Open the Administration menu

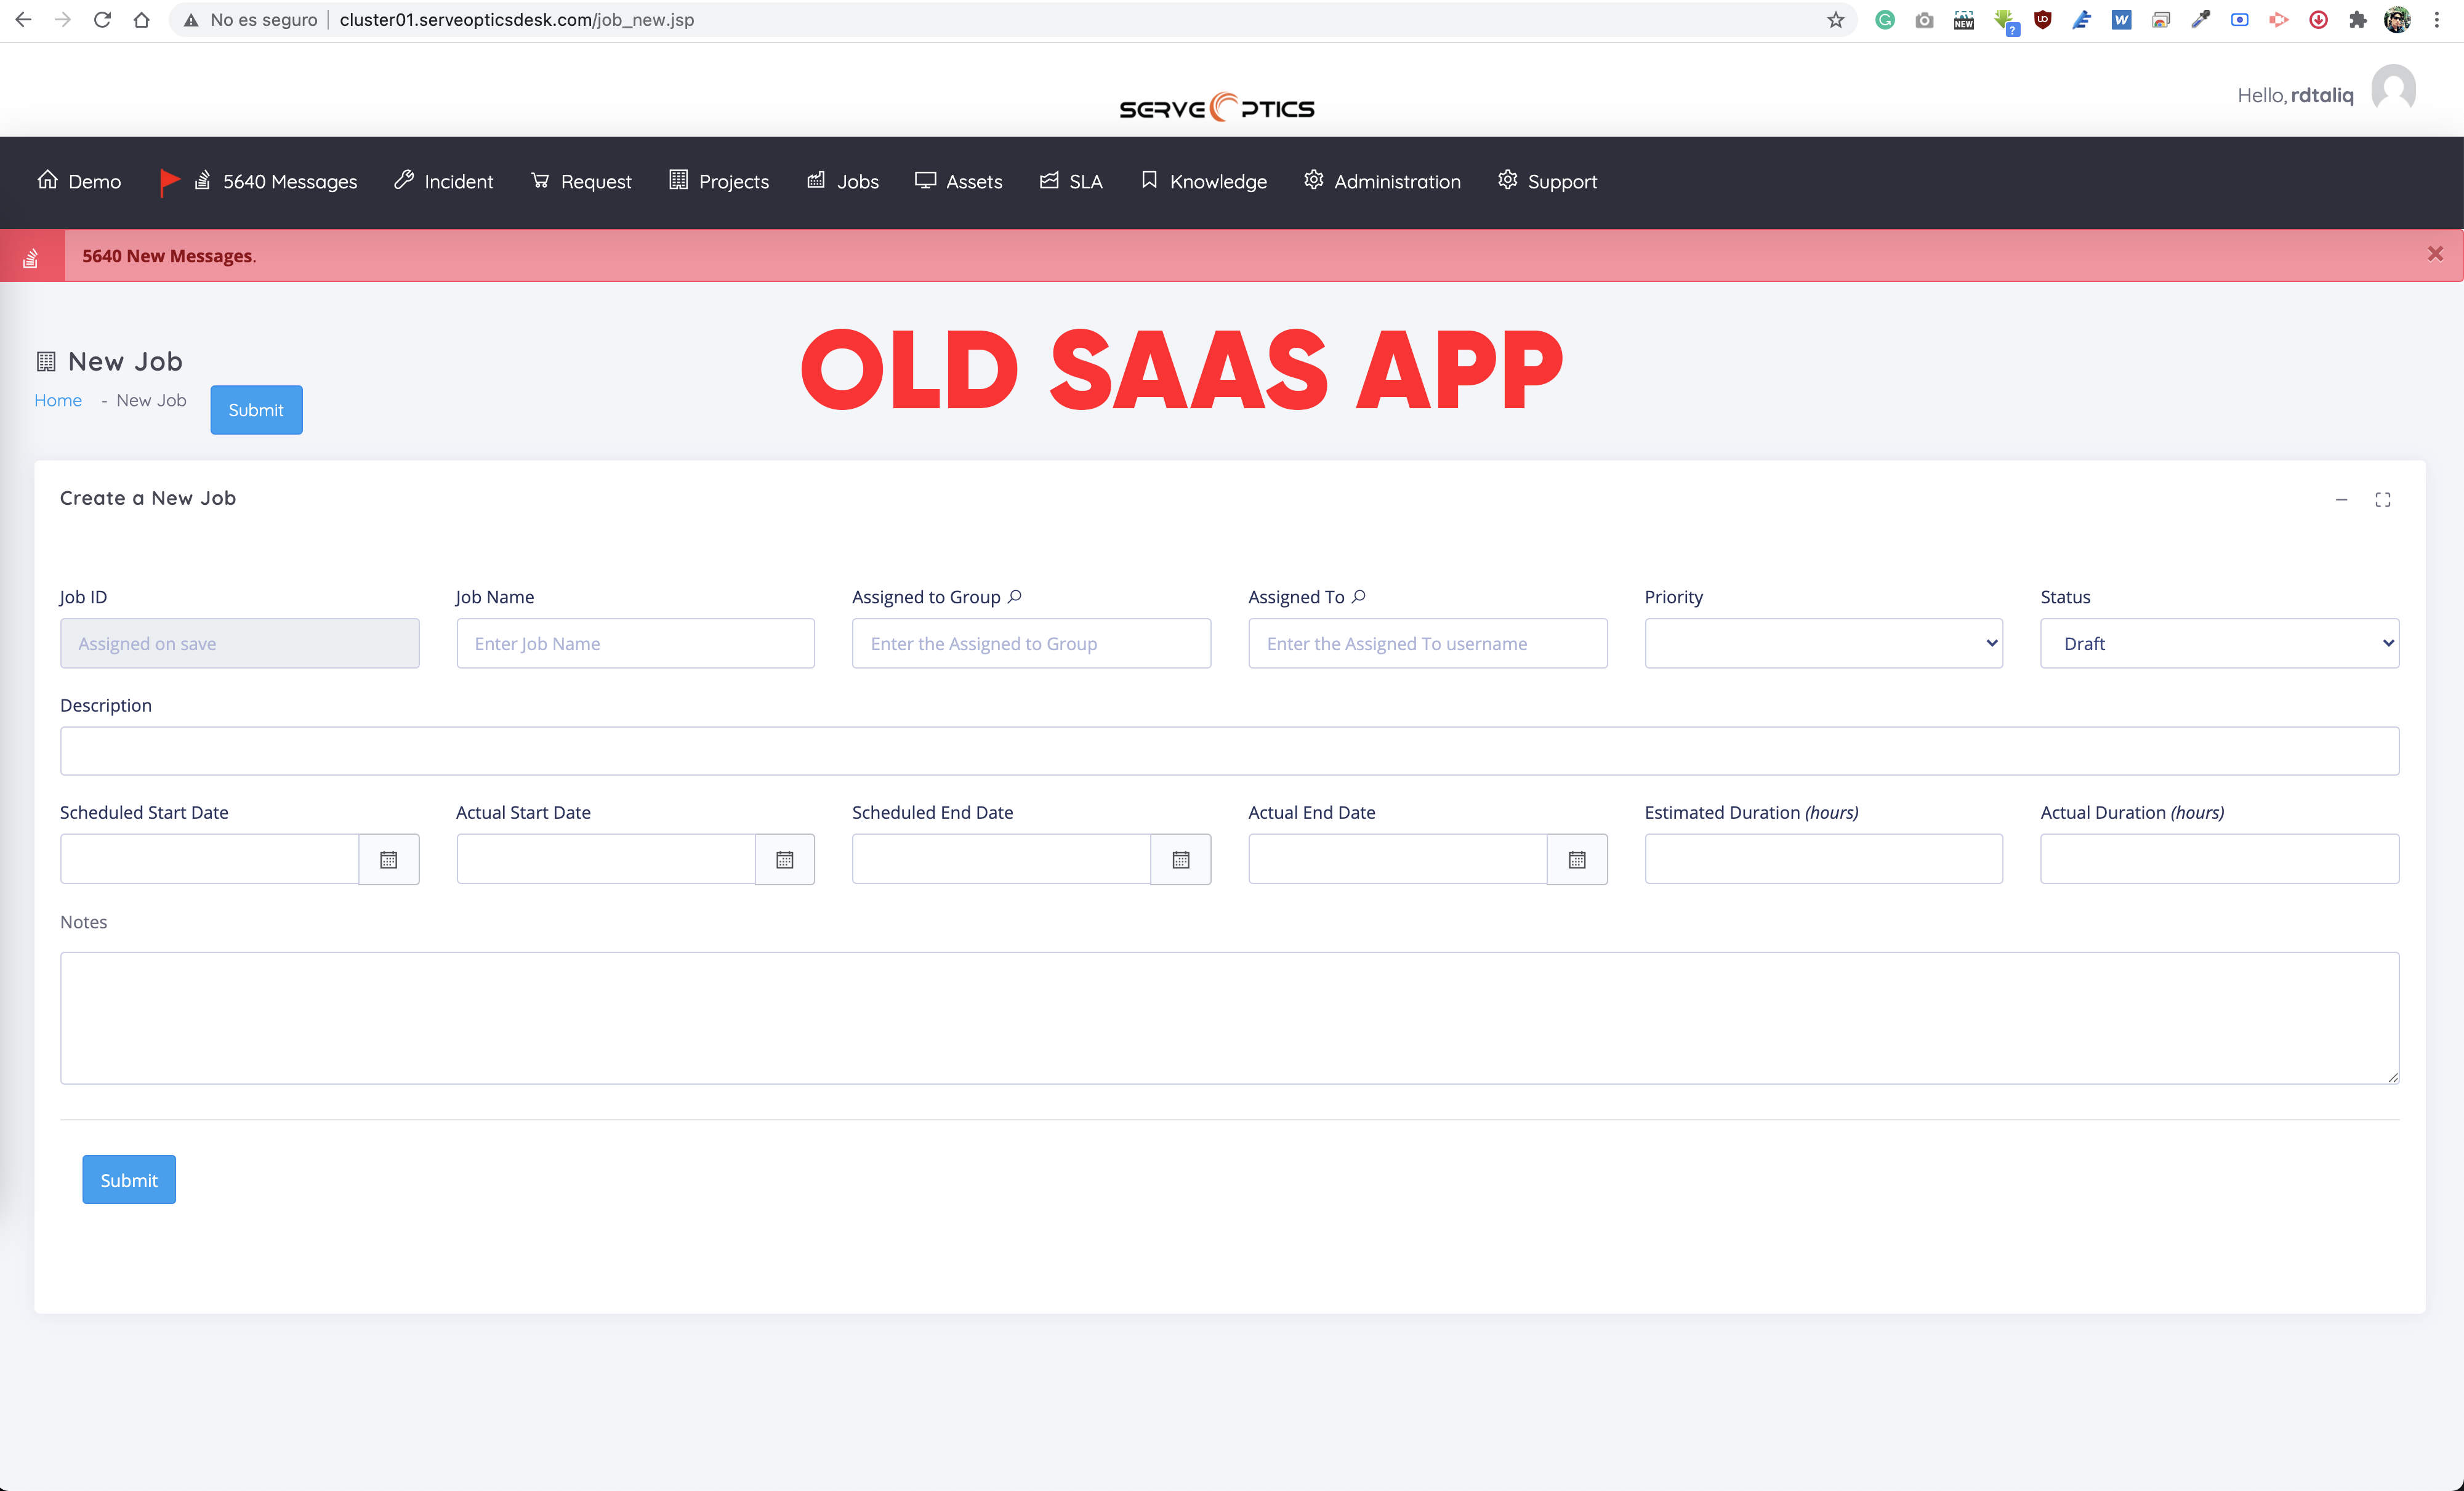pyautogui.click(x=1382, y=181)
